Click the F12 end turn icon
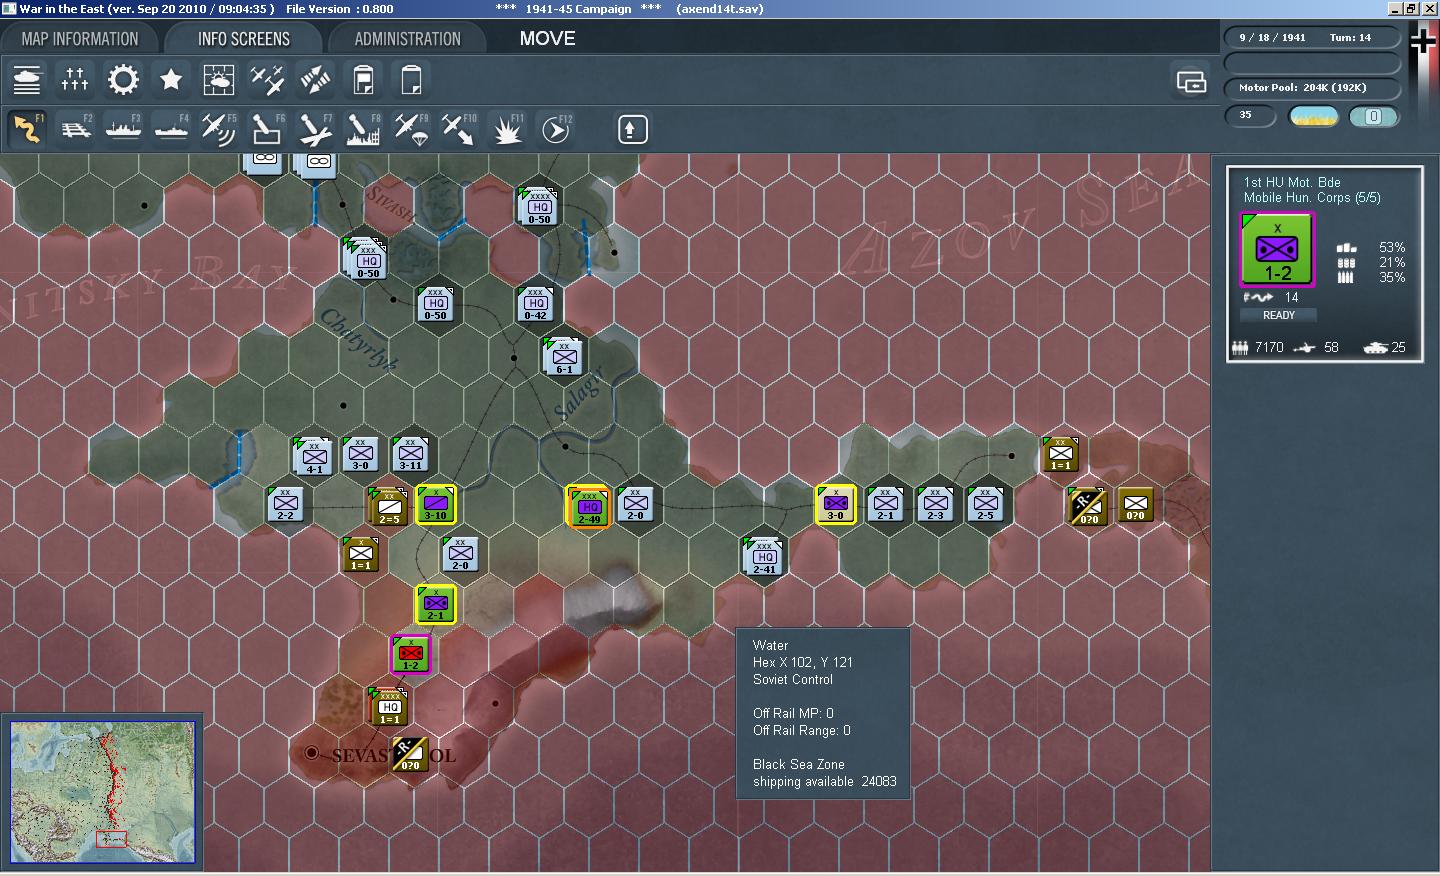The image size is (1440, 876). click(555, 129)
